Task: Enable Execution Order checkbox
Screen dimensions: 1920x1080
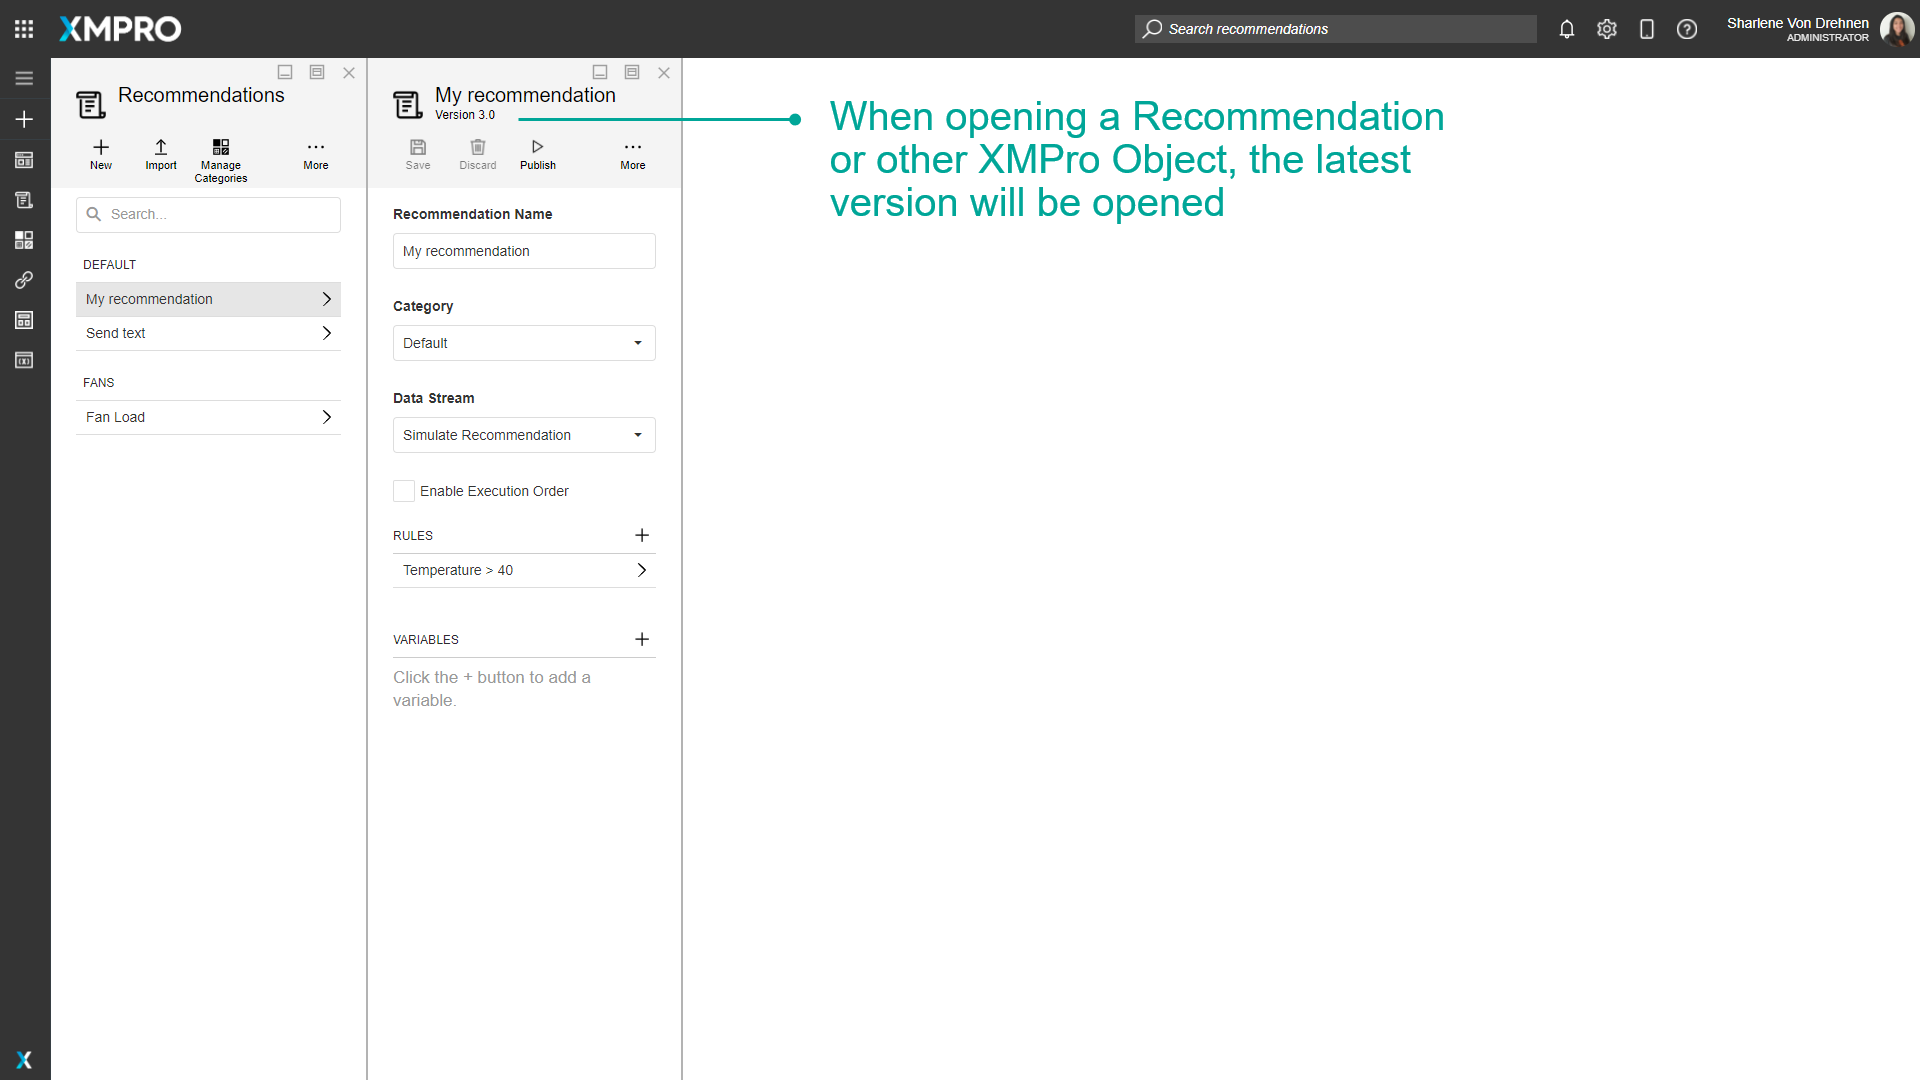Action: tap(404, 491)
